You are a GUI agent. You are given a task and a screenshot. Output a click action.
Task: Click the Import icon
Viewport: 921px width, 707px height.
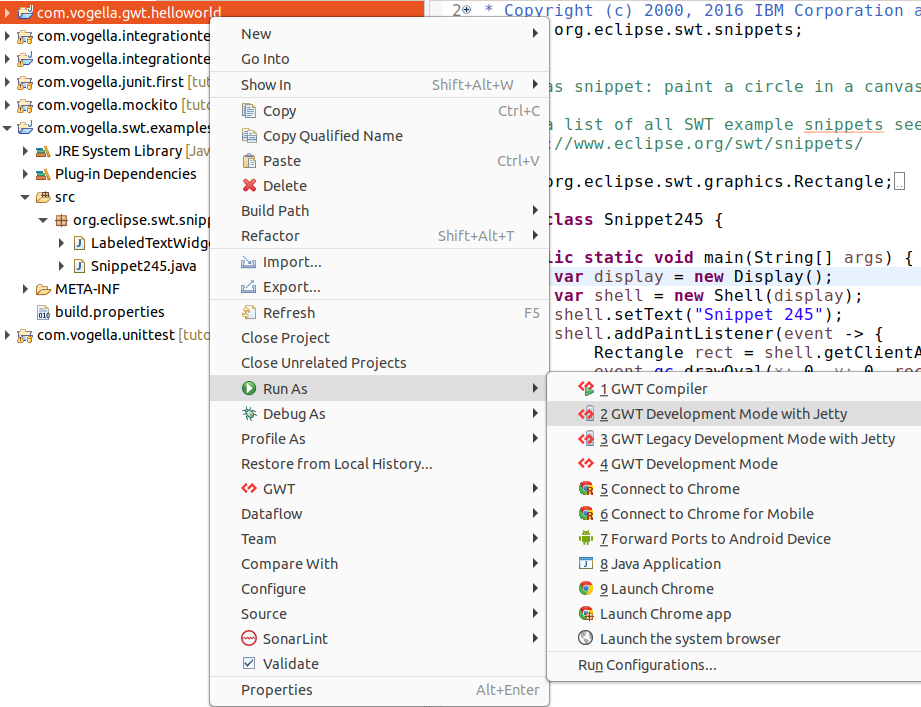tap(249, 262)
